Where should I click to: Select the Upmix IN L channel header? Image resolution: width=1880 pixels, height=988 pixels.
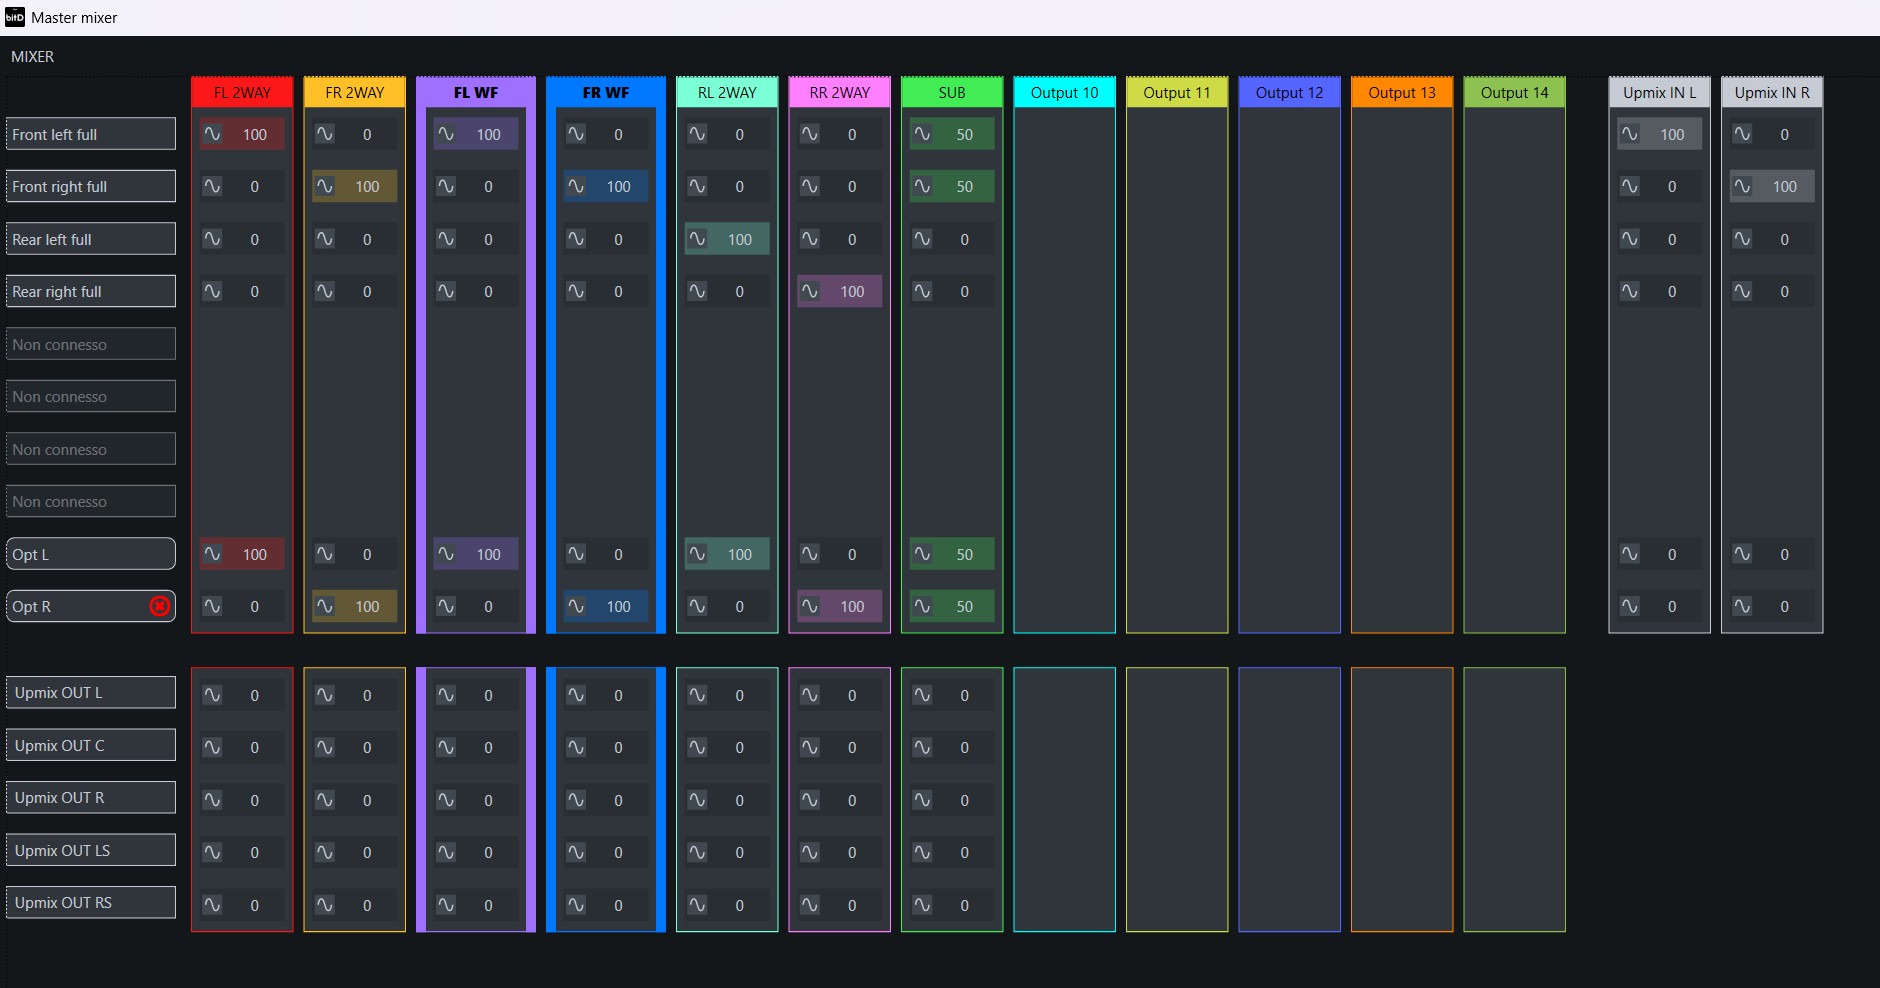pyautogui.click(x=1660, y=92)
